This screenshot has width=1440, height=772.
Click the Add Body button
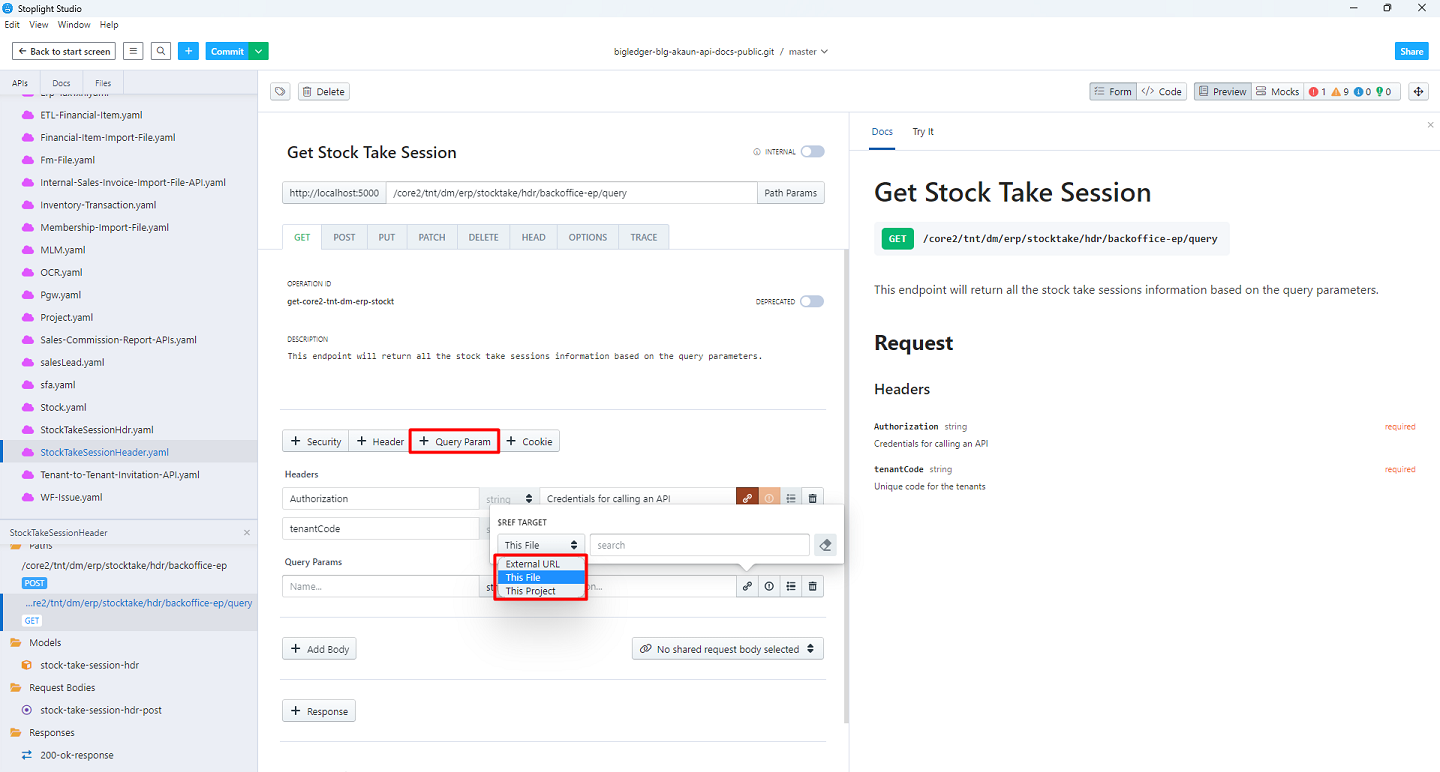(x=319, y=649)
